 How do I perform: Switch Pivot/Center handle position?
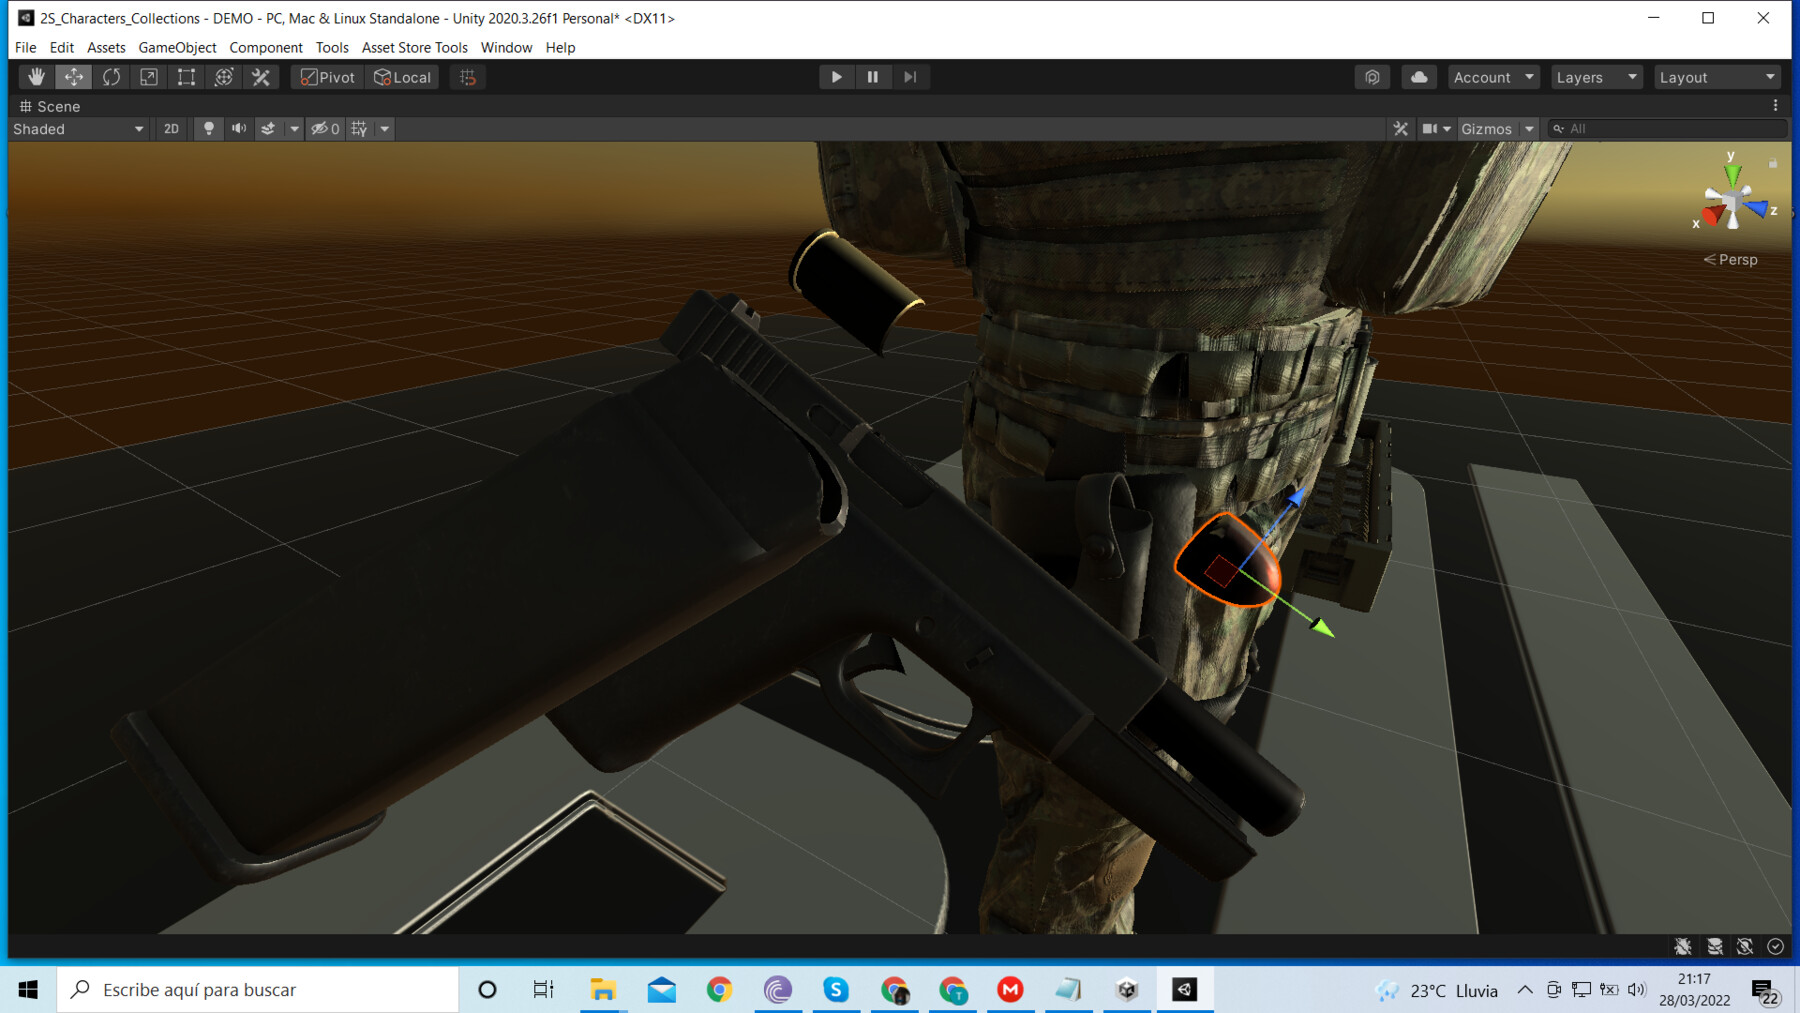[328, 77]
